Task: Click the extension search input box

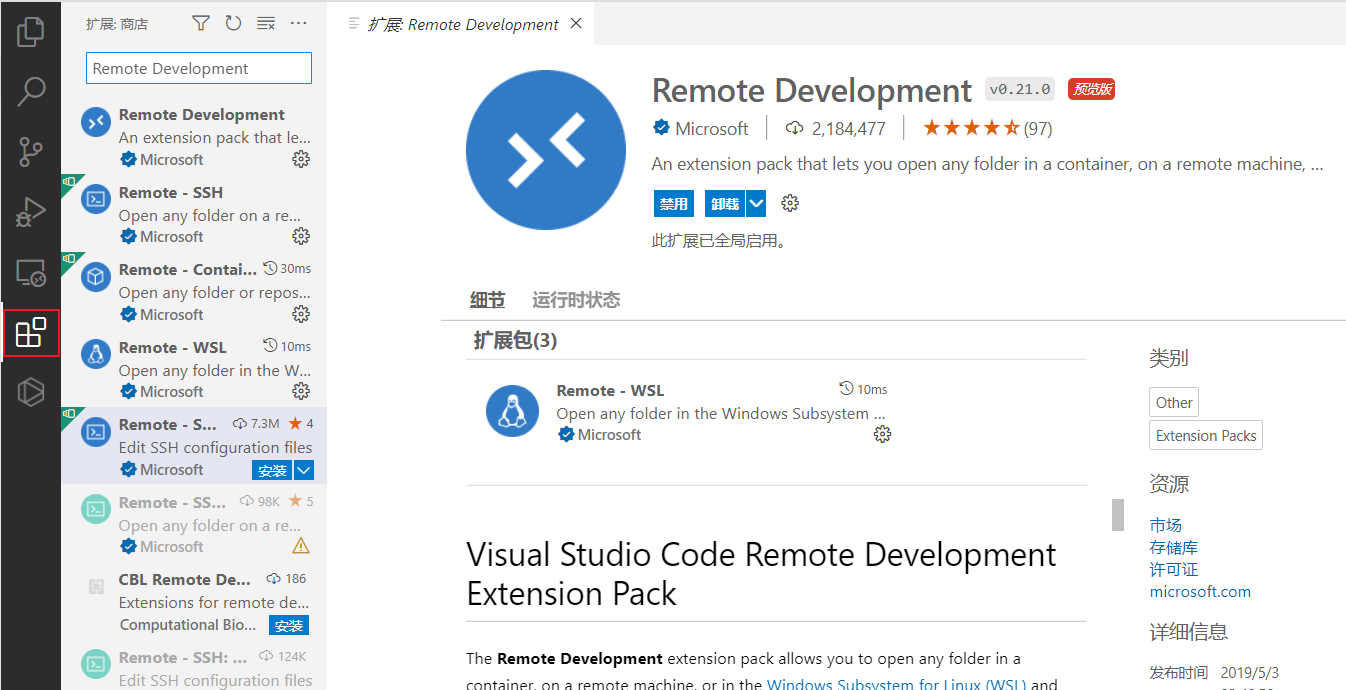Action: coord(199,68)
